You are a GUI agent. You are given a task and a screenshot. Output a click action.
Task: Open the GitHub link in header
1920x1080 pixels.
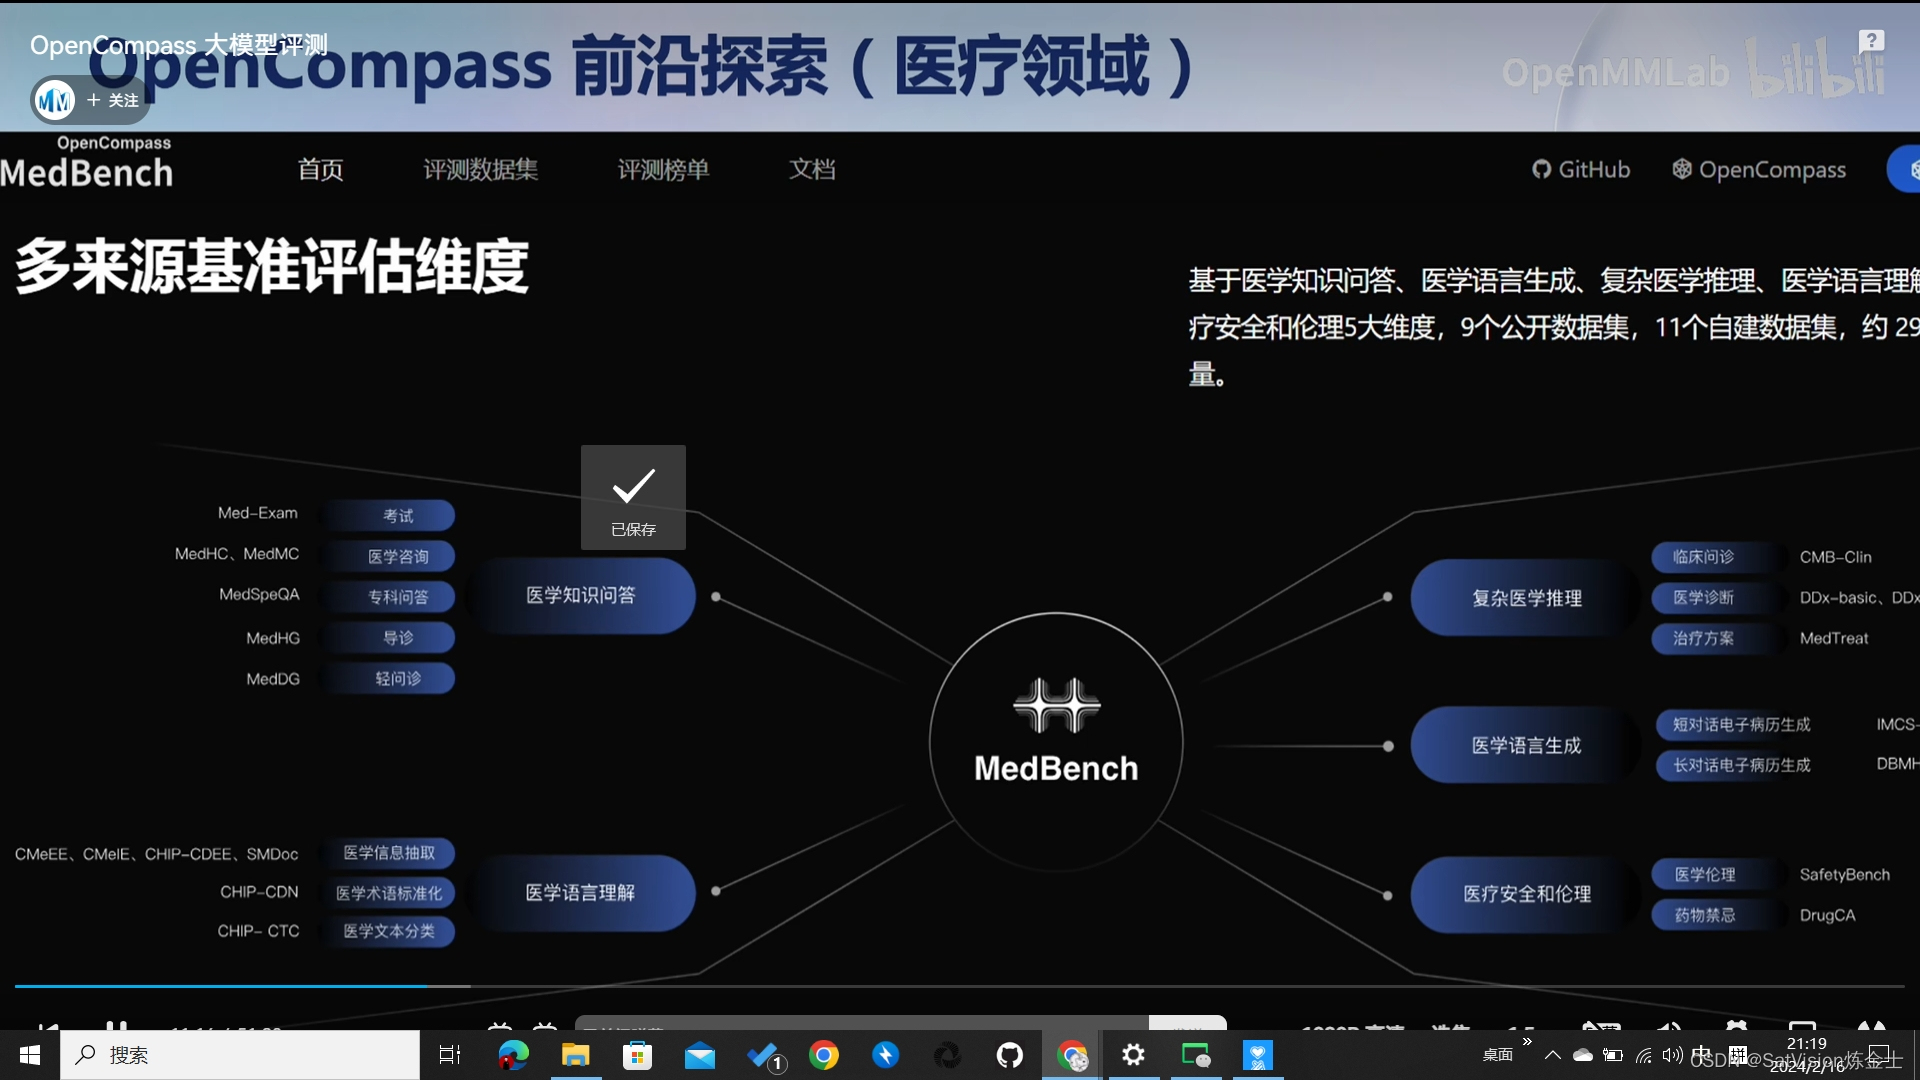(1581, 169)
